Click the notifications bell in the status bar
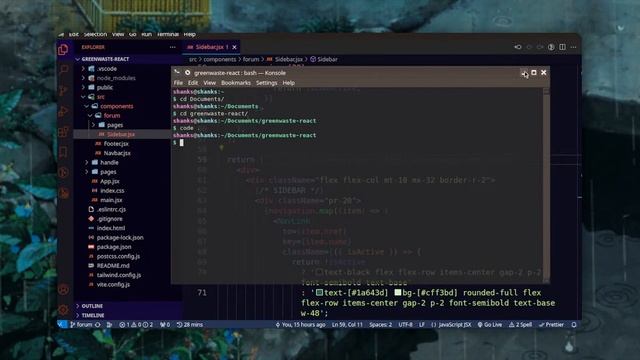The width and height of the screenshot is (640, 360). (x=574, y=325)
